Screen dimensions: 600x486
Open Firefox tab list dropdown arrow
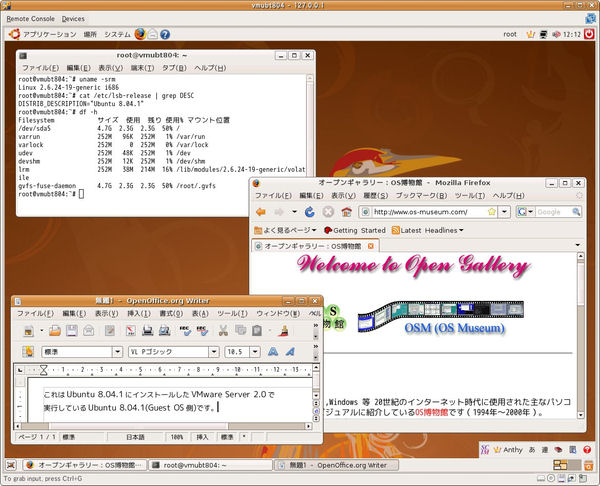pos(577,245)
